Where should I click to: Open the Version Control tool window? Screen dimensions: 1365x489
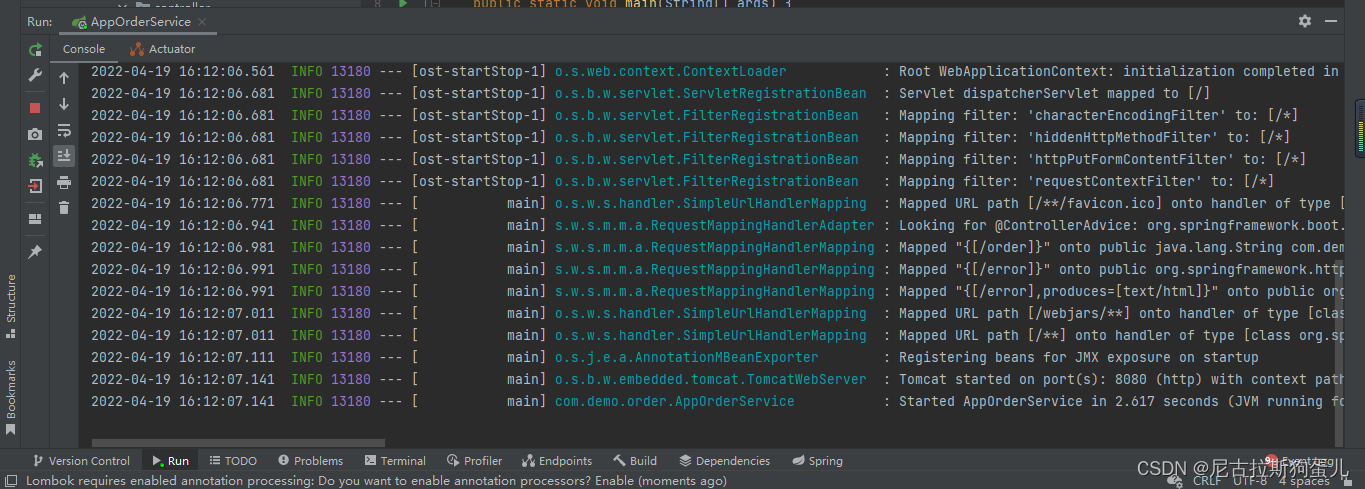[x=82, y=461]
